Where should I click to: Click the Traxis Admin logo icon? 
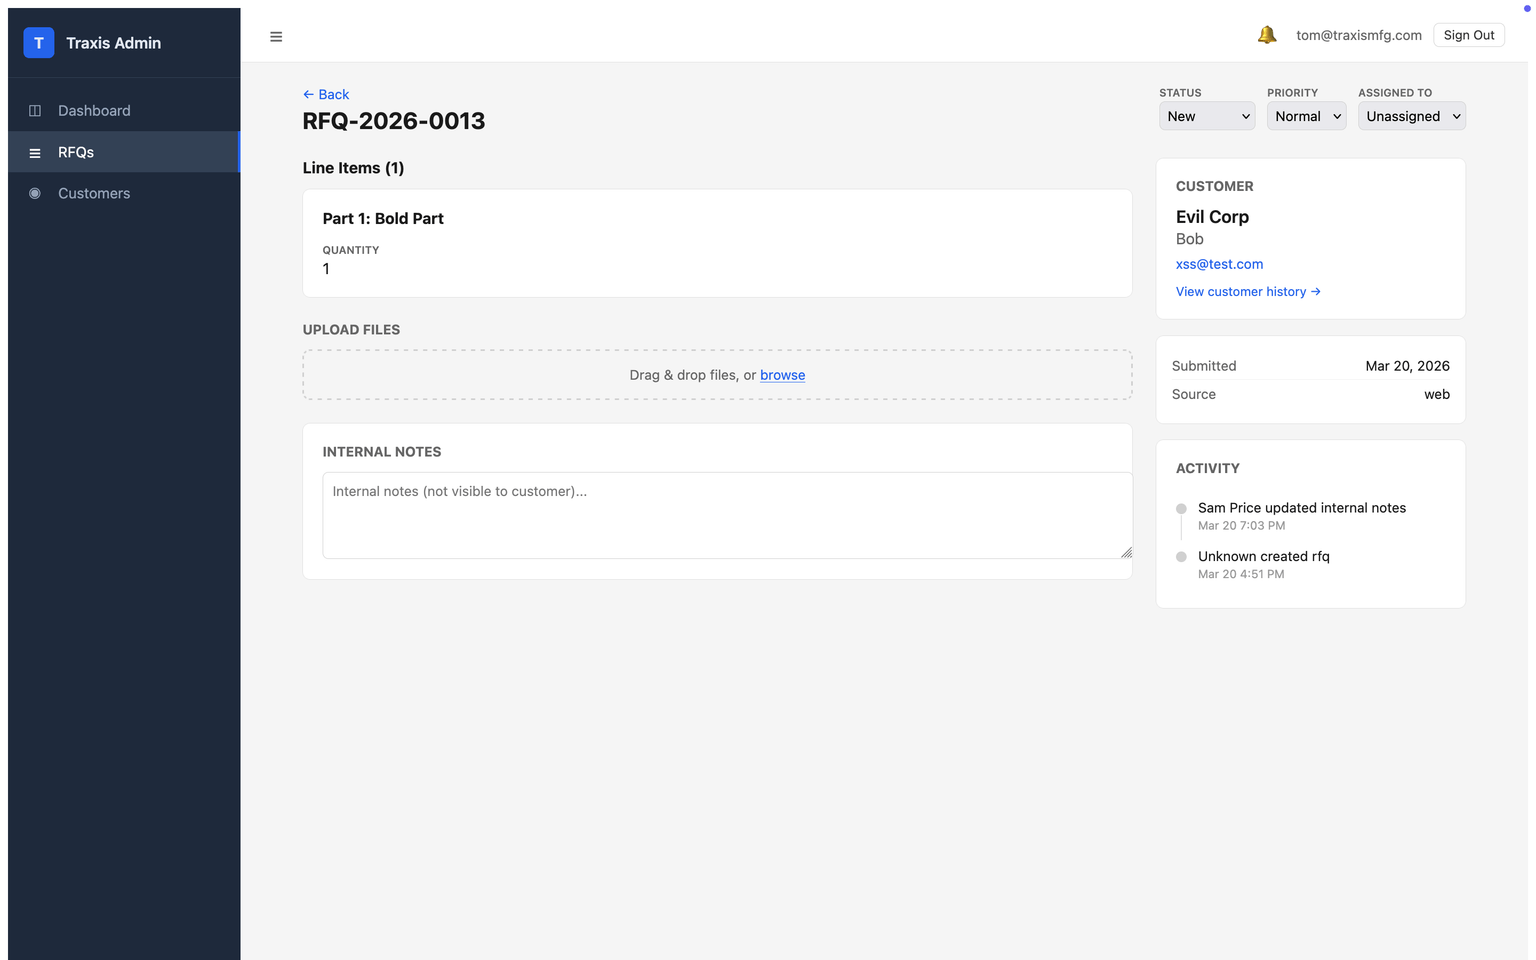pos(38,43)
